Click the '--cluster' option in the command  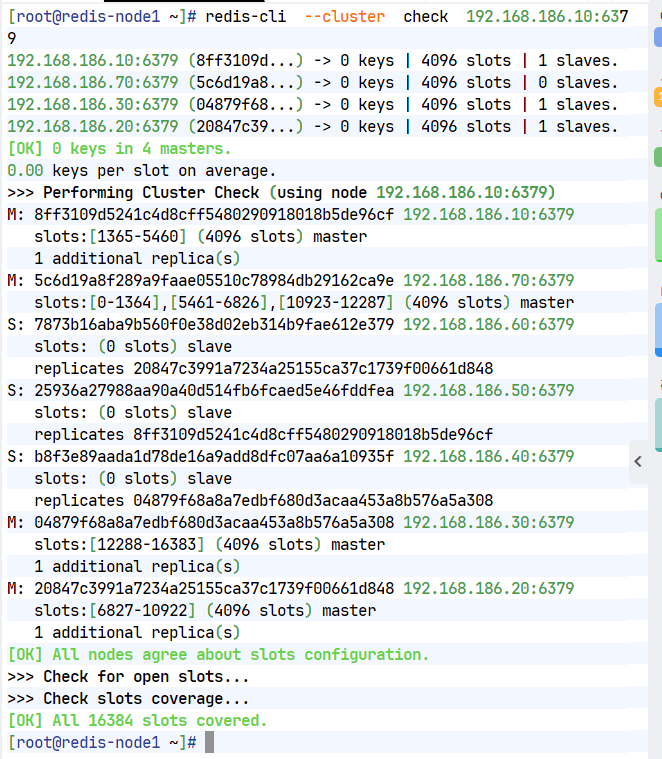click(345, 16)
